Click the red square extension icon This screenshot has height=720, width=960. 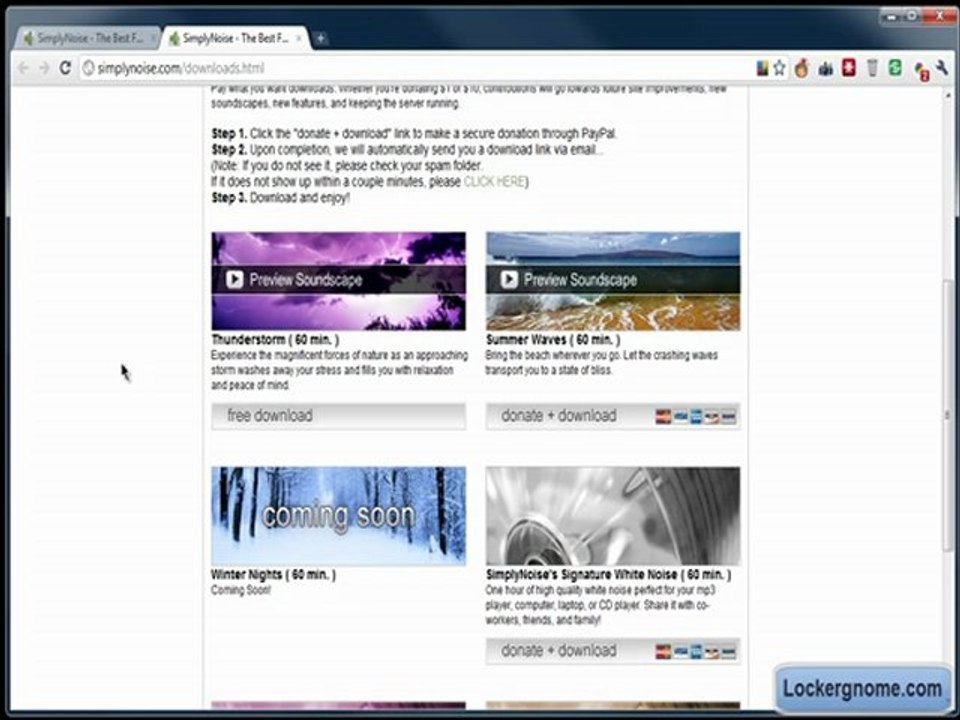(849, 67)
